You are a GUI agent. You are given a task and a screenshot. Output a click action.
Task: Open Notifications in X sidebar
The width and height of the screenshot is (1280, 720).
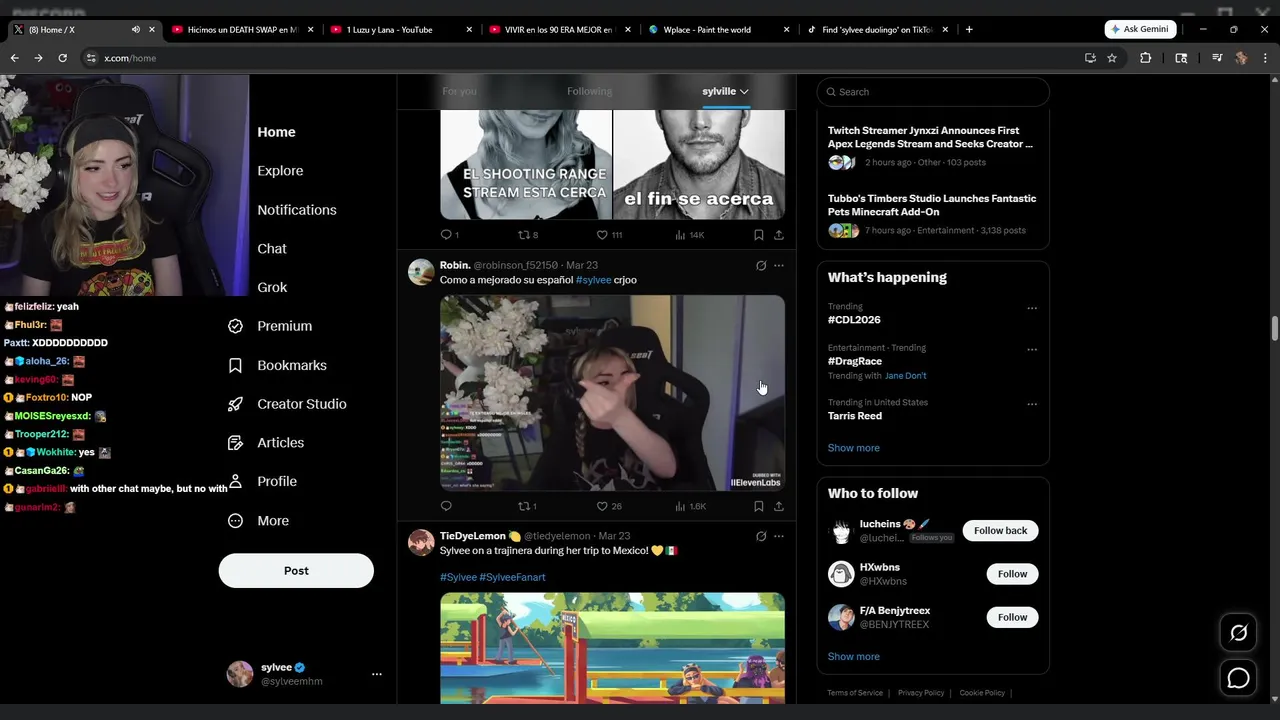[x=297, y=210]
